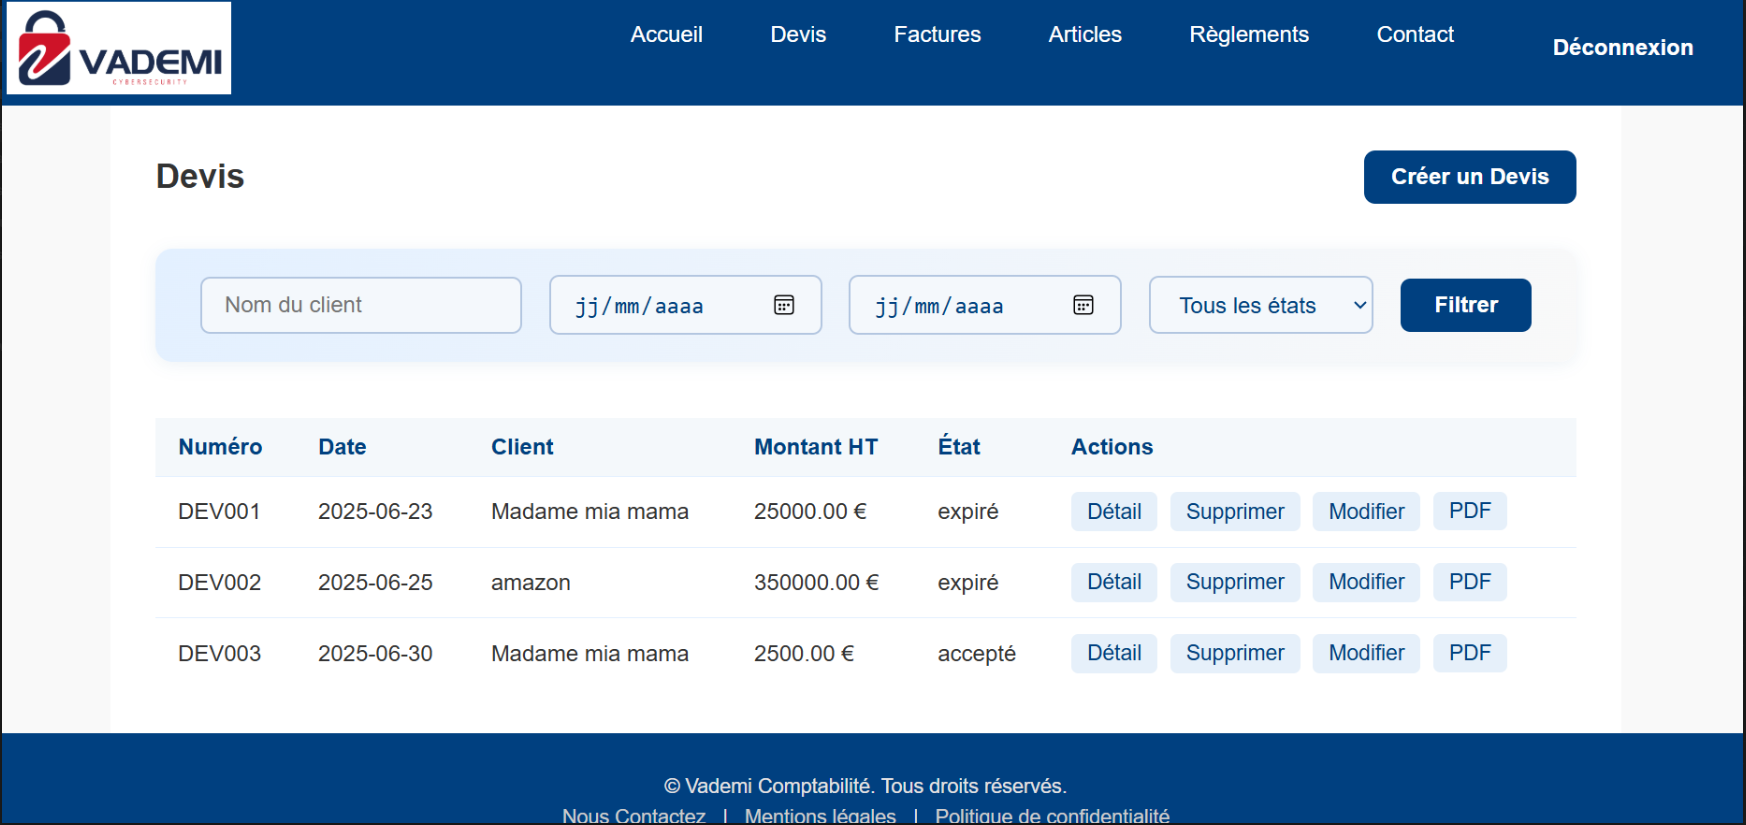Open Détail for DEV001
1746x825 pixels.
click(1114, 511)
